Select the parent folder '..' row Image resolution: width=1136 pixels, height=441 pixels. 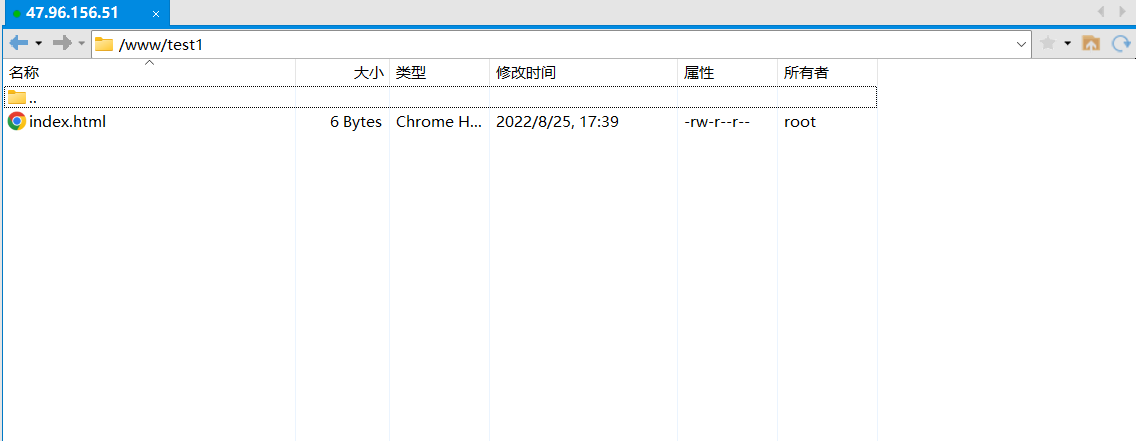[x=440, y=97]
